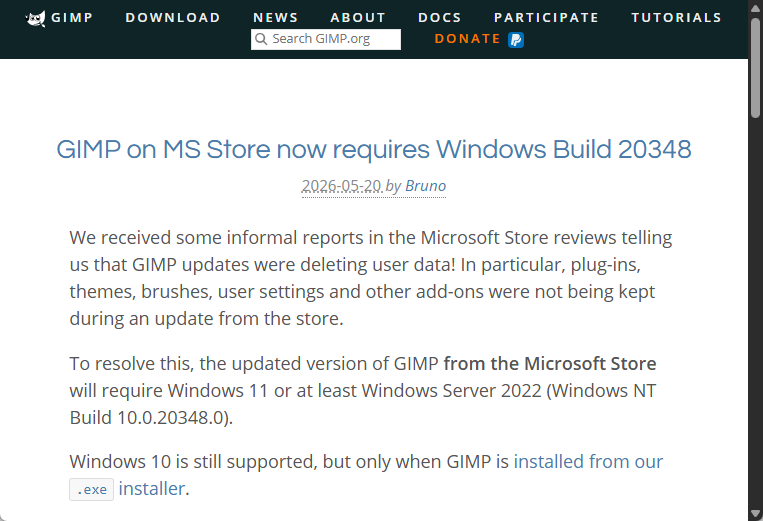Open the Tutorials page
The image size is (763, 521).
pyautogui.click(x=676, y=18)
